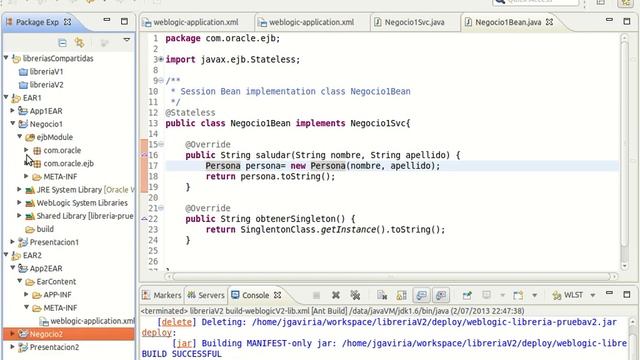Fold the saludar method at line 15
The image size is (640, 360).
[161, 144]
